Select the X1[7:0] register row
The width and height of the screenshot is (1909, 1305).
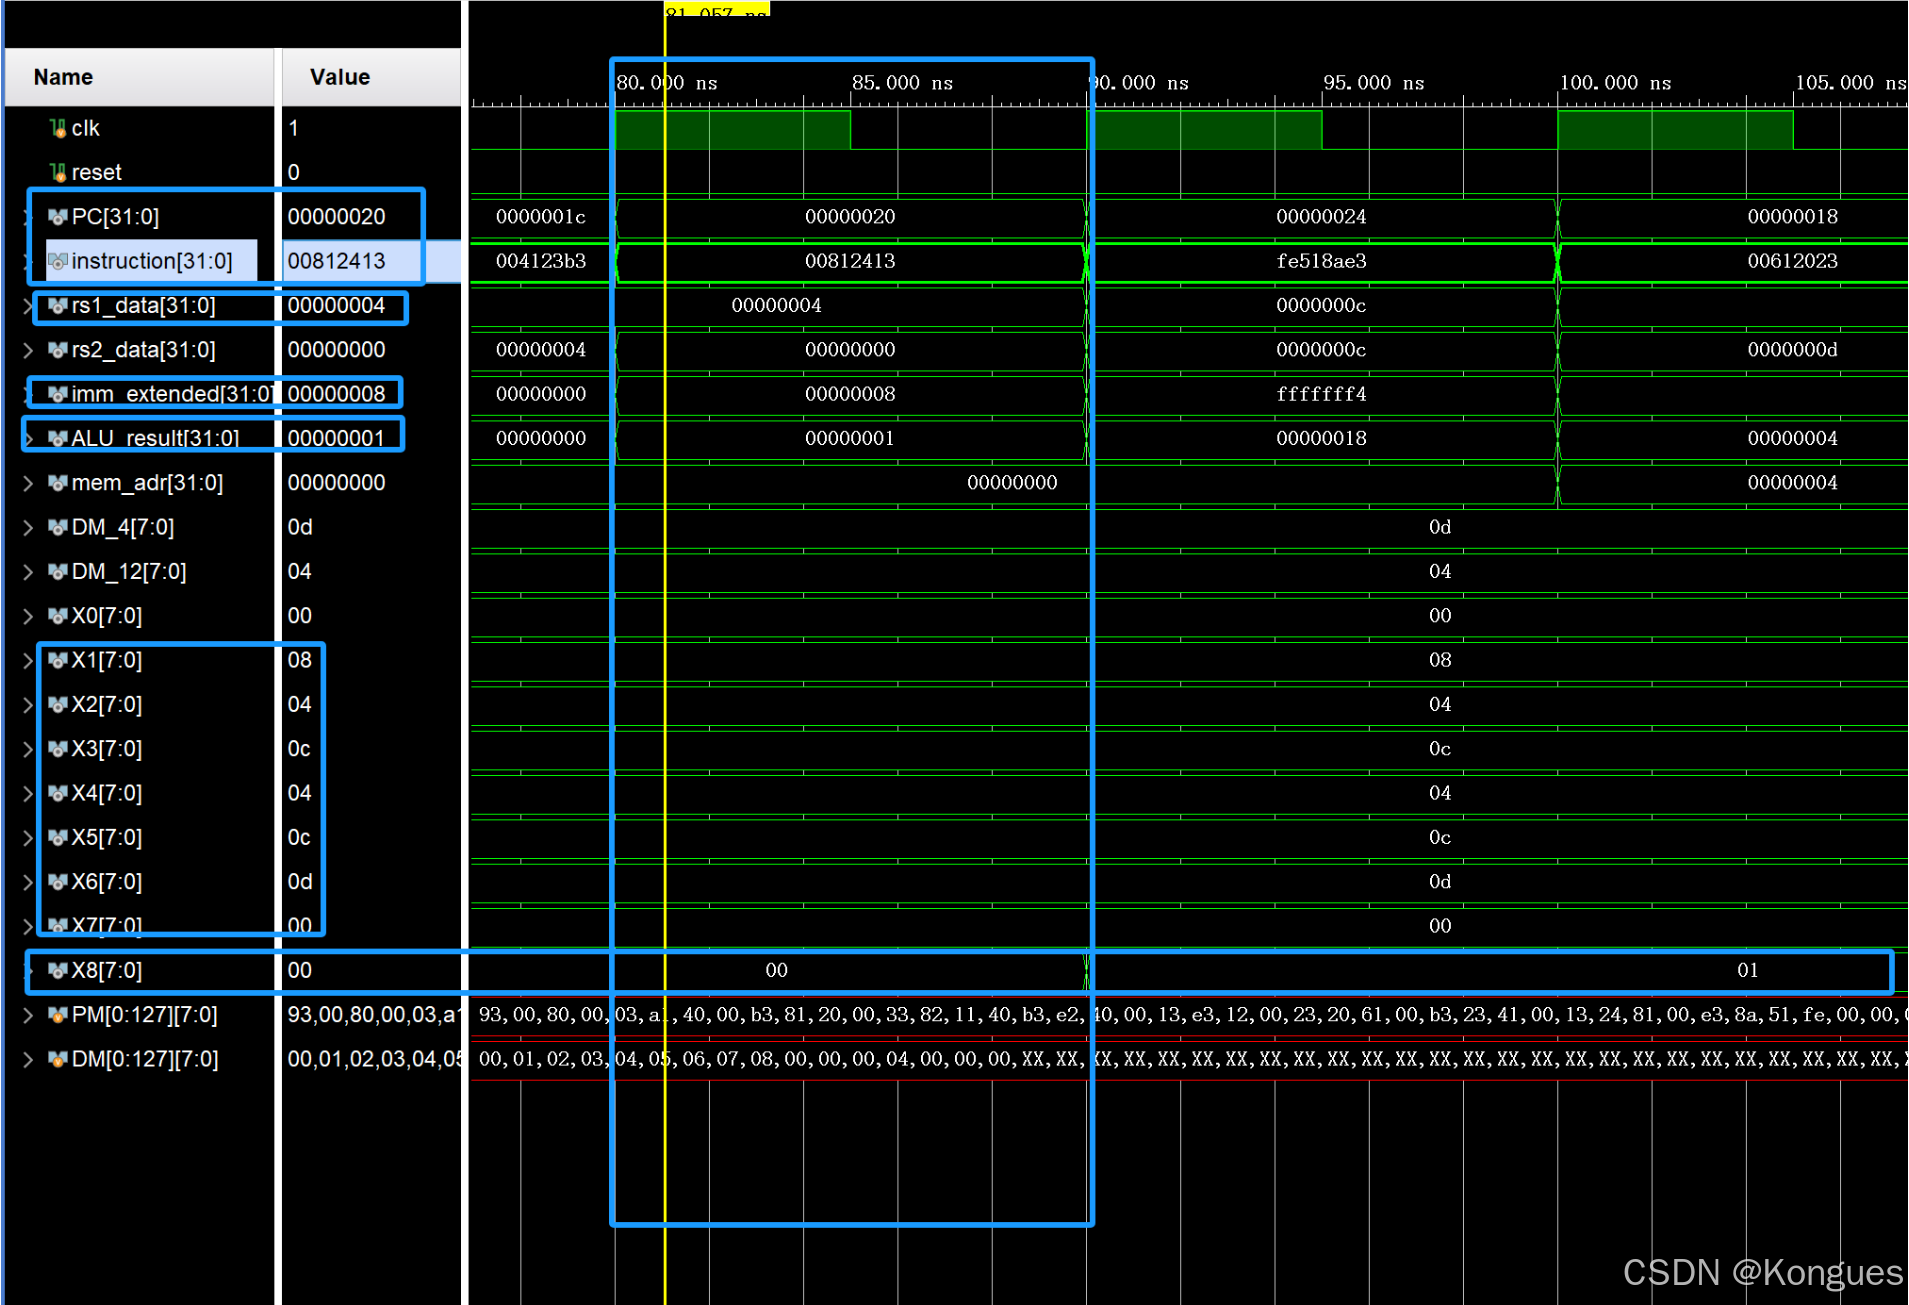pyautogui.click(x=106, y=660)
